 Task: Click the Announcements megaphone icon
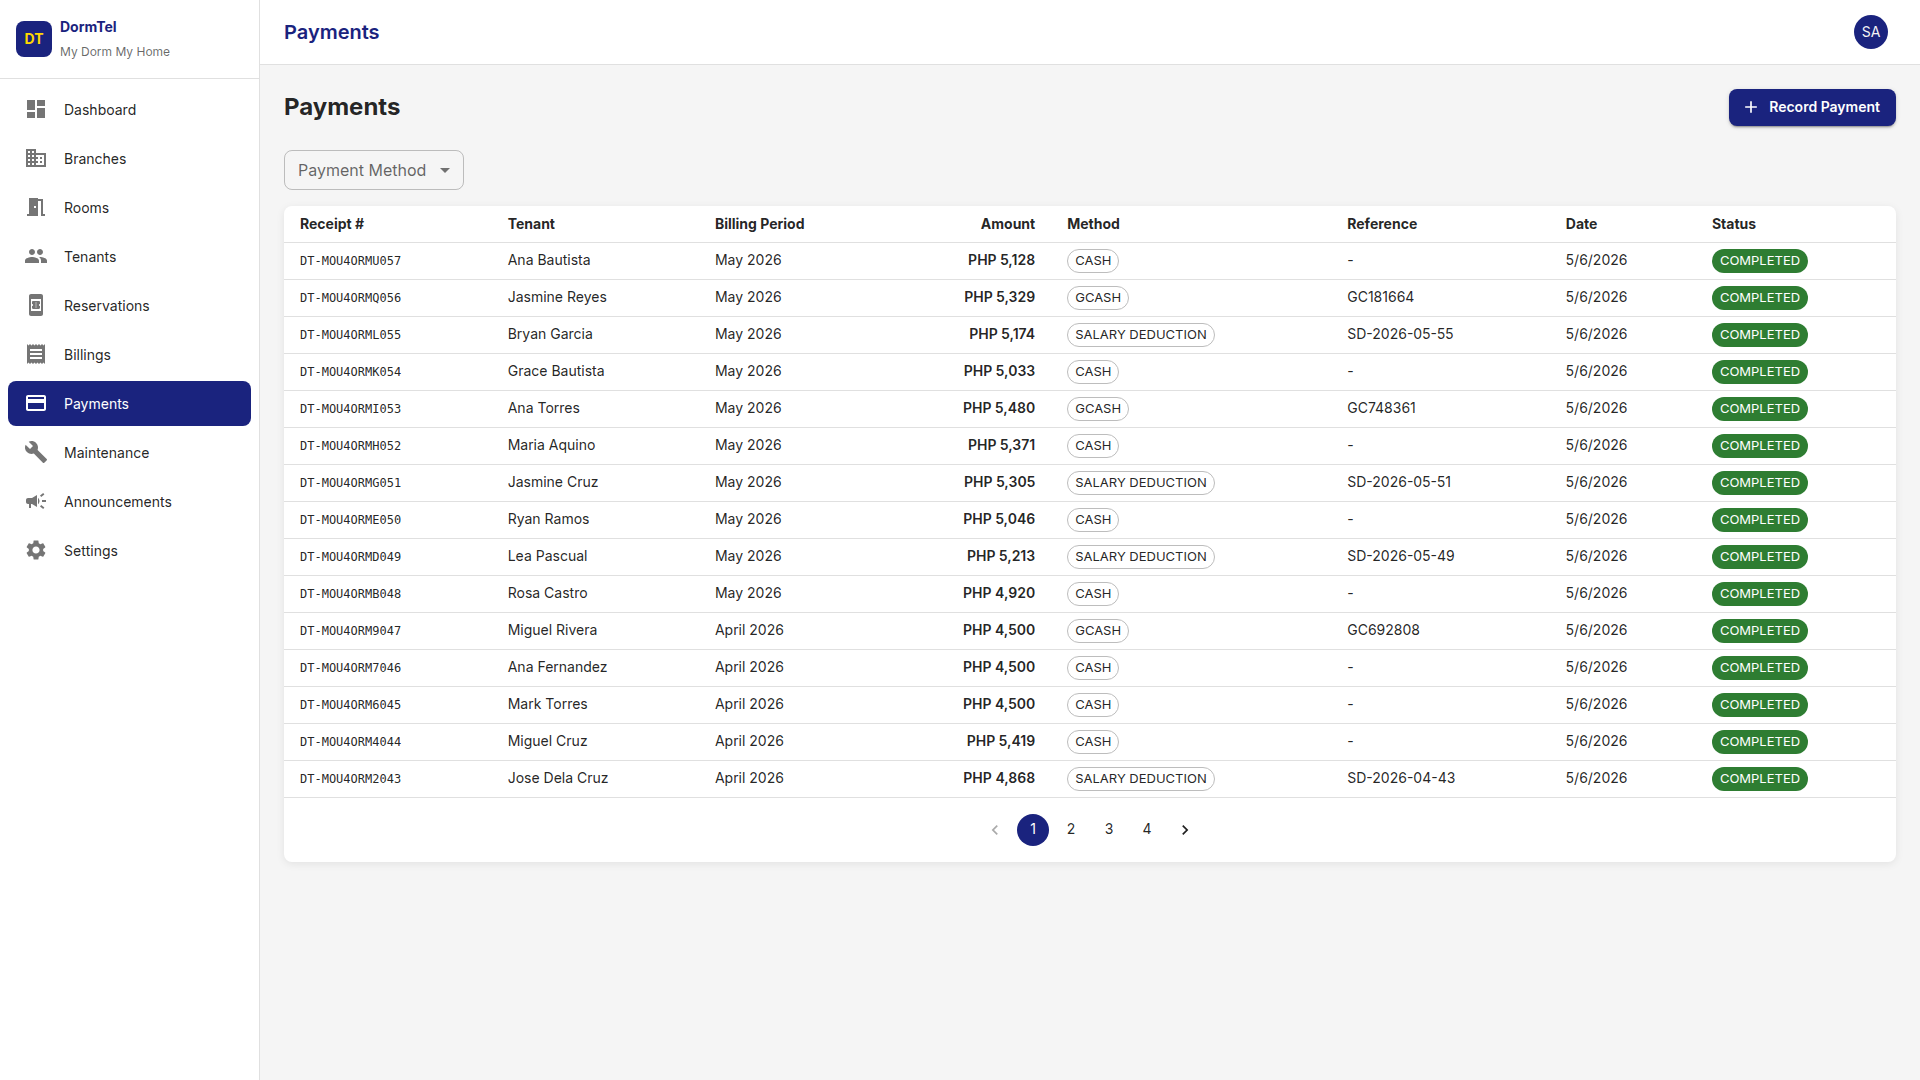pos(36,501)
